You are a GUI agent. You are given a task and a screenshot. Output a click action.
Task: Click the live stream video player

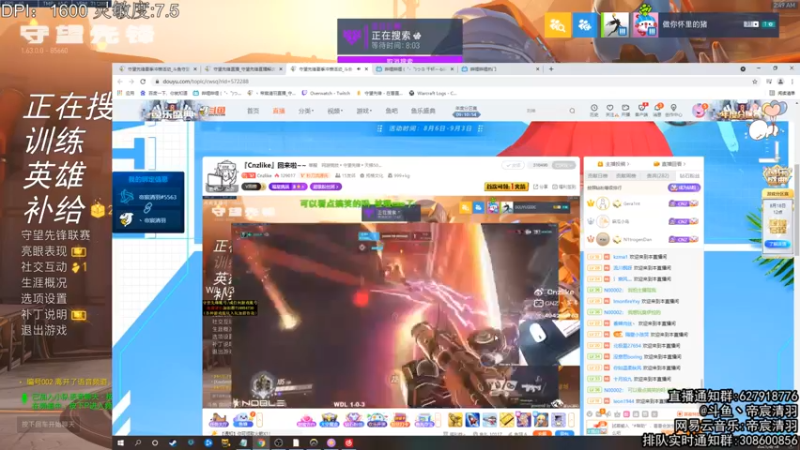(391, 302)
